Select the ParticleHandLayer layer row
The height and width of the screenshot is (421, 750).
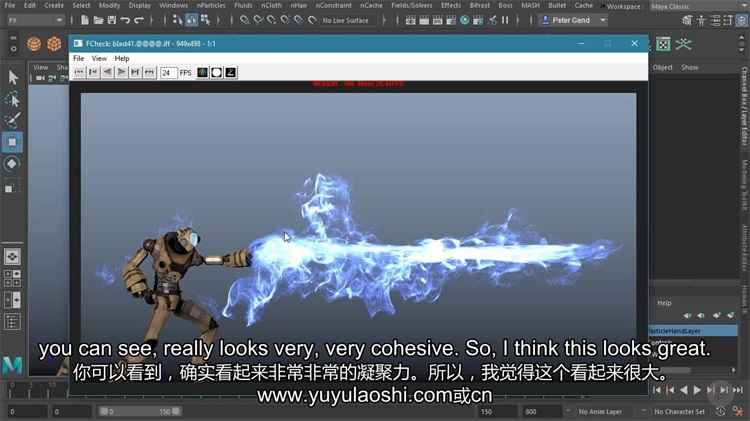pos(693,331)
